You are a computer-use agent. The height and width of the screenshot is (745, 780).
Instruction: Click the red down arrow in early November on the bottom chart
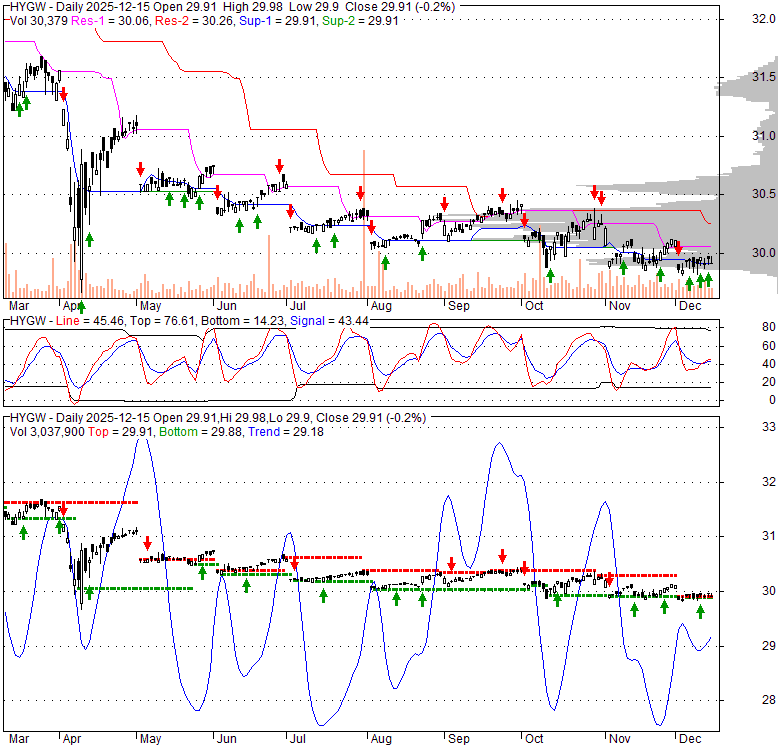(609, 579)
